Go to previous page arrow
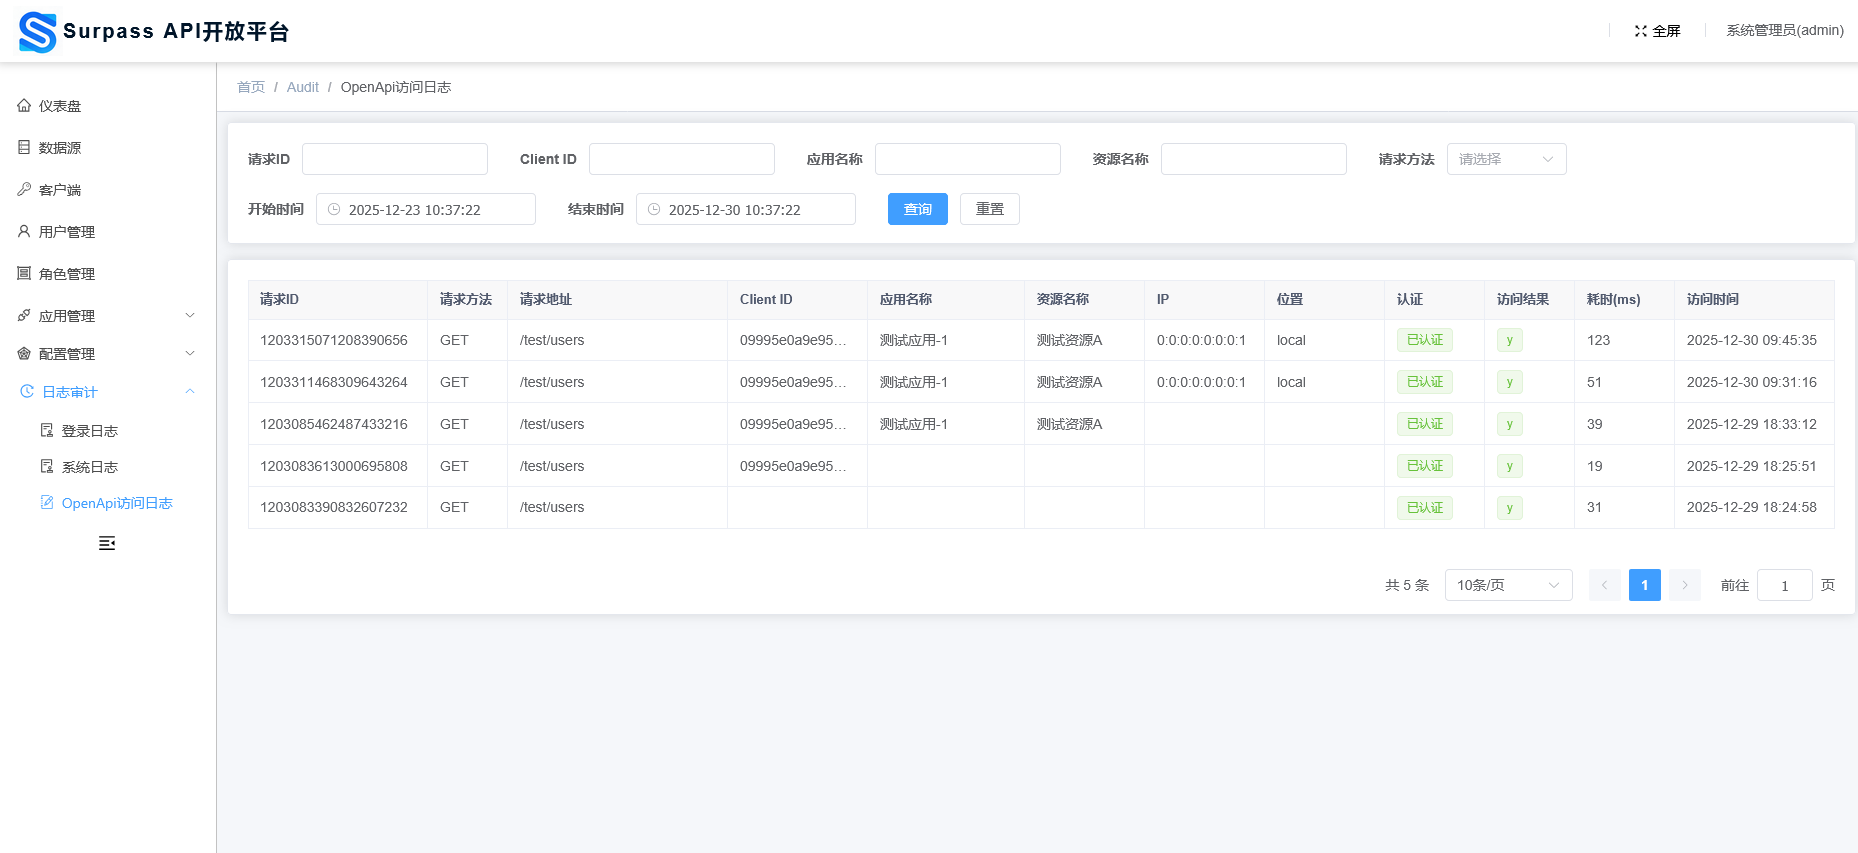The height and width of the screenshot is (853, 1858). 1605,585
